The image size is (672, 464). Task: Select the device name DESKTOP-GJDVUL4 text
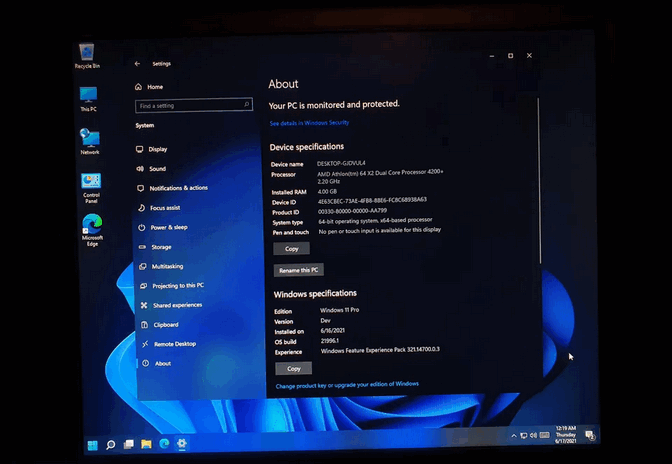click(341, 163)
